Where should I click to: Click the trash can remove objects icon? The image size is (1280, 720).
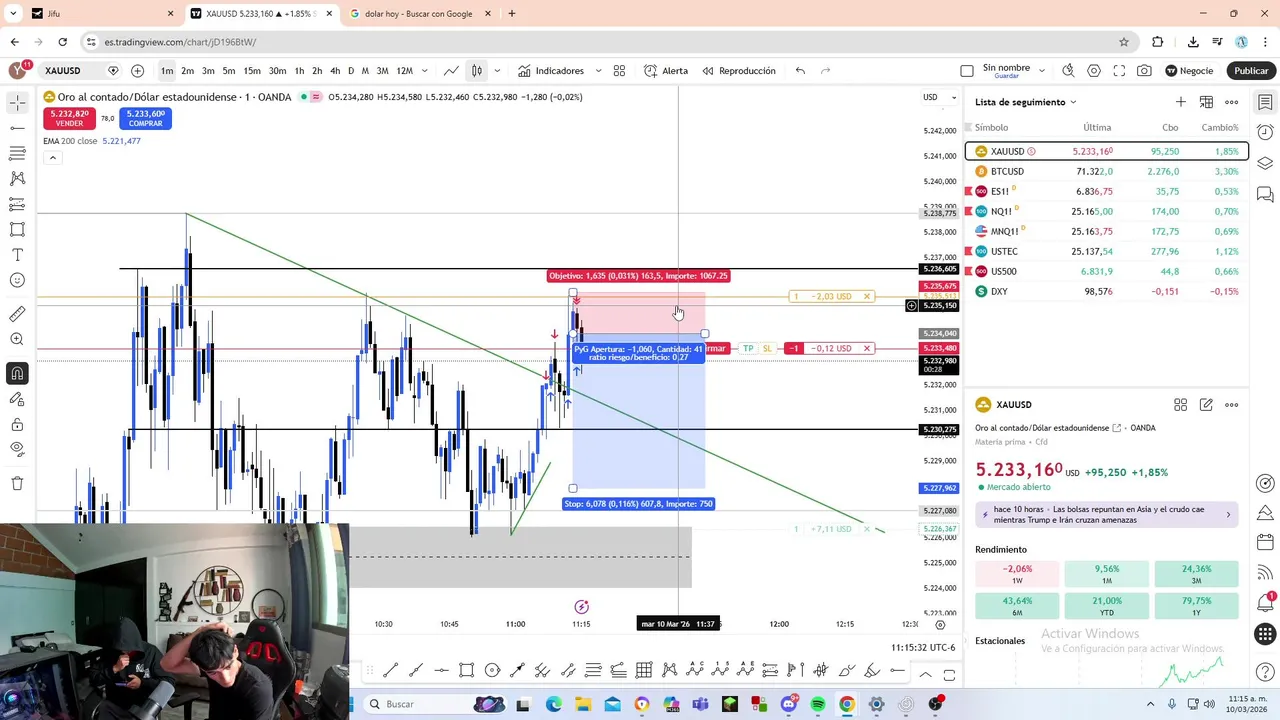point(17,483)
